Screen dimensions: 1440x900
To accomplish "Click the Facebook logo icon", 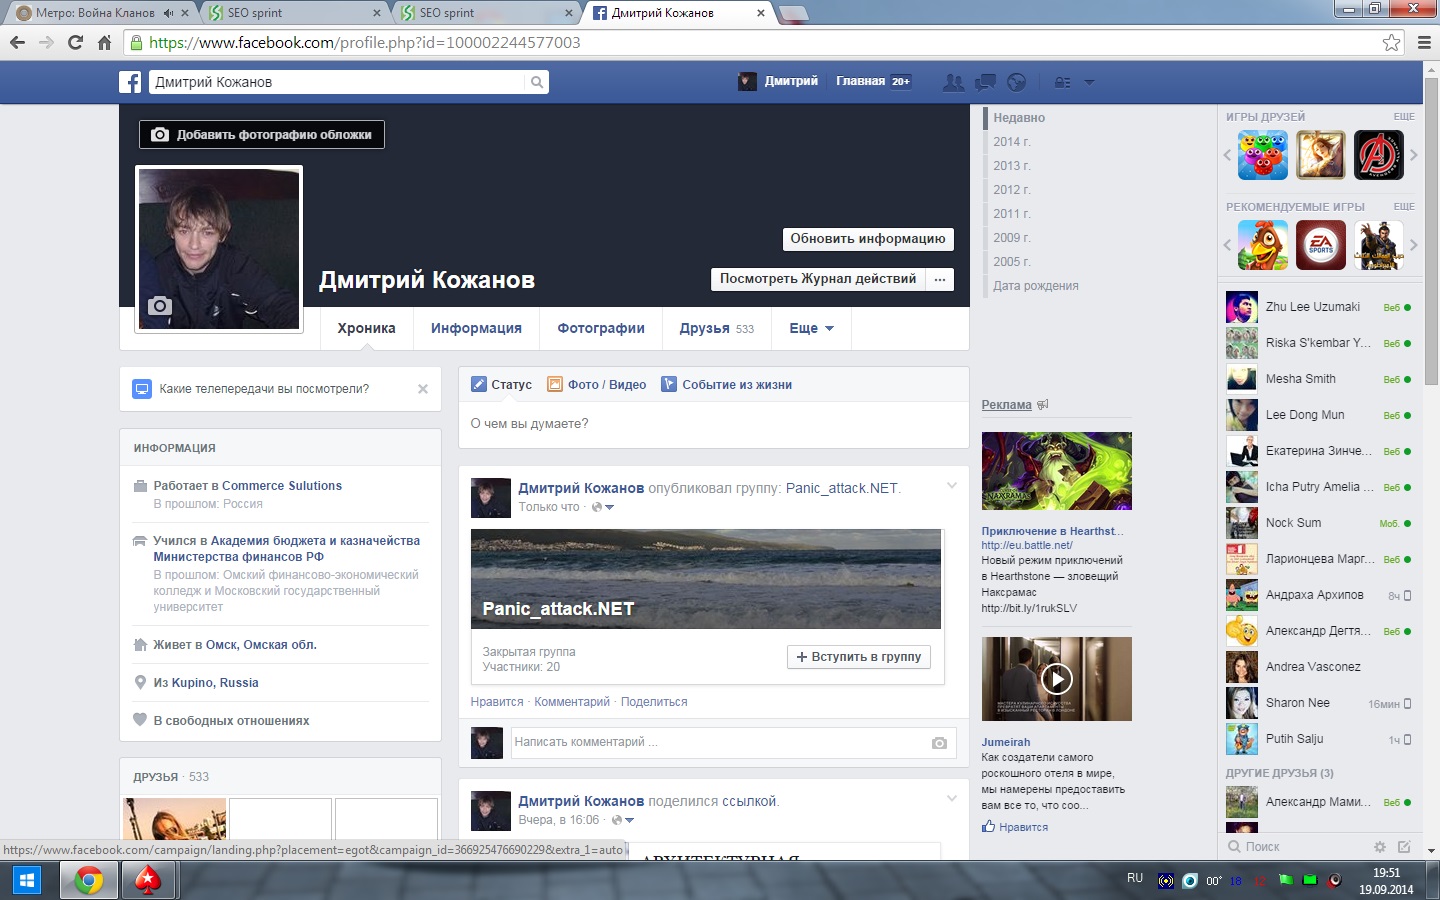I will [x=130, y=82].
